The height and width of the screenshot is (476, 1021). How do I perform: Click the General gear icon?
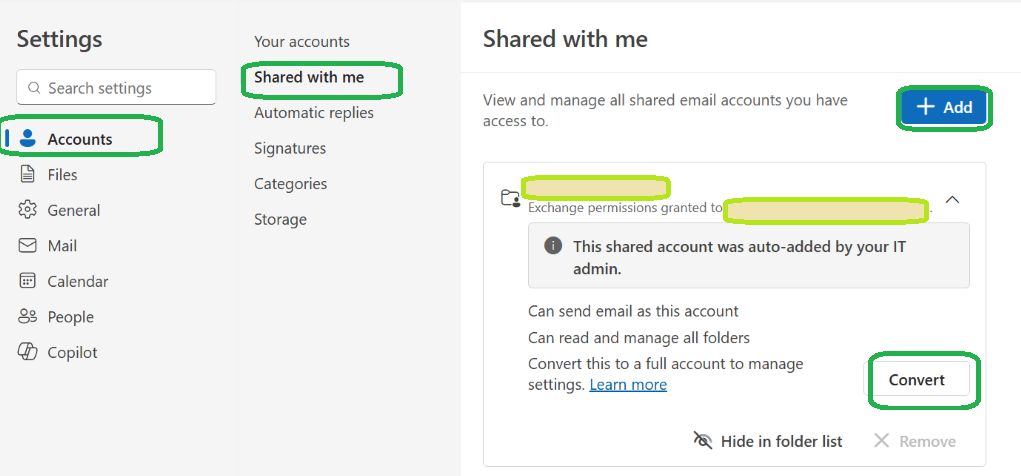click(x=27, y=210)
